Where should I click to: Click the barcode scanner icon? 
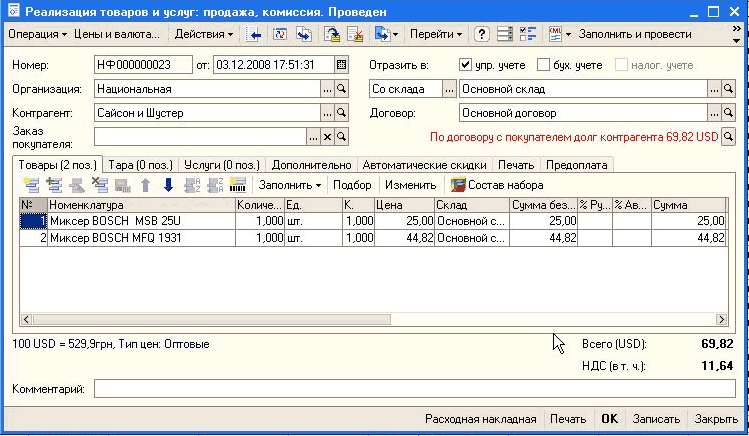coord(238,185)
